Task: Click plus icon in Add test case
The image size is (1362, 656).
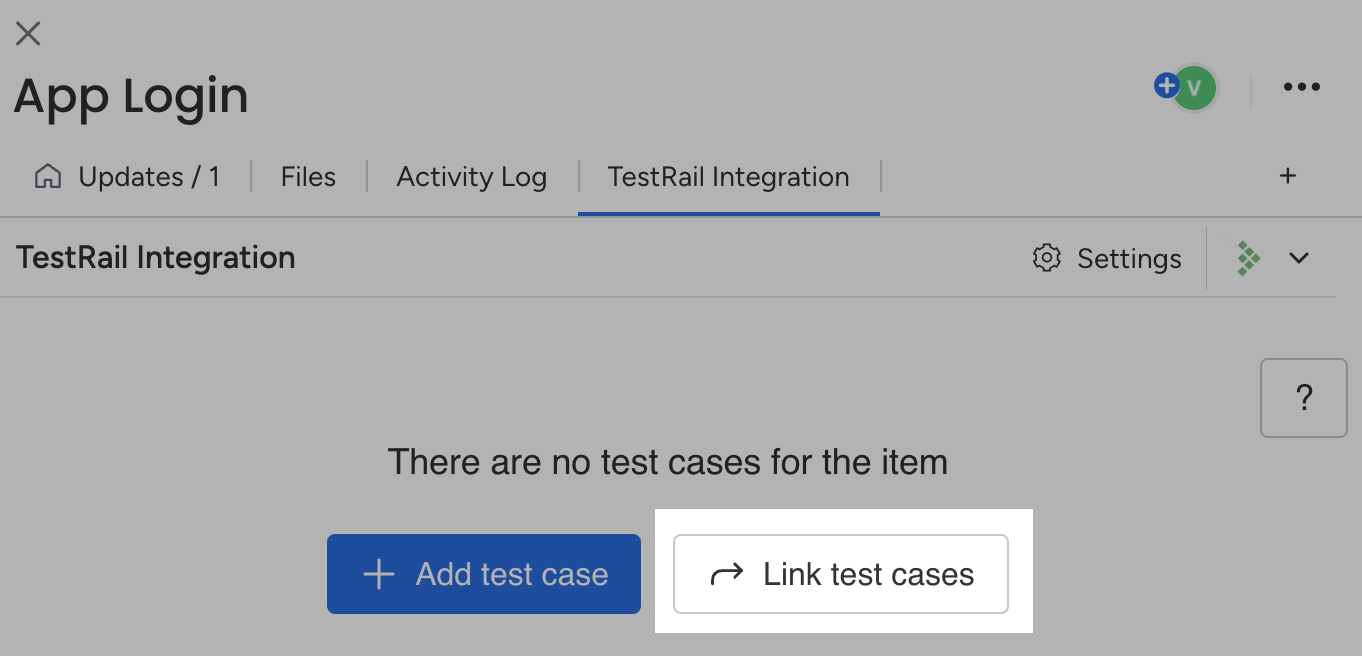Action: (x=378, y=574)
